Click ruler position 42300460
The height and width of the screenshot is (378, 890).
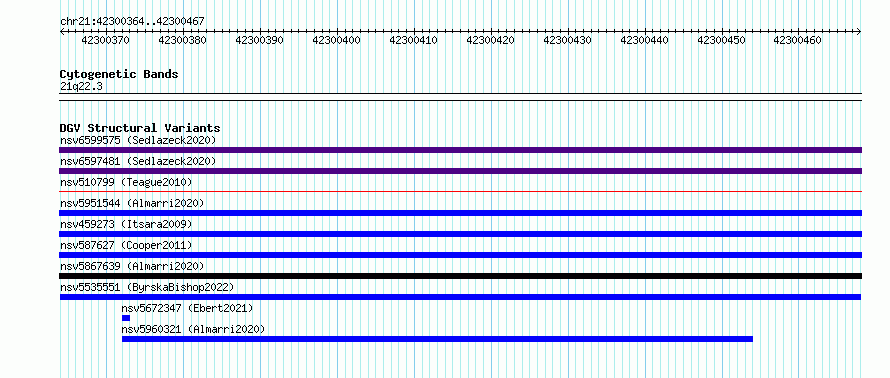click(797, 40)
